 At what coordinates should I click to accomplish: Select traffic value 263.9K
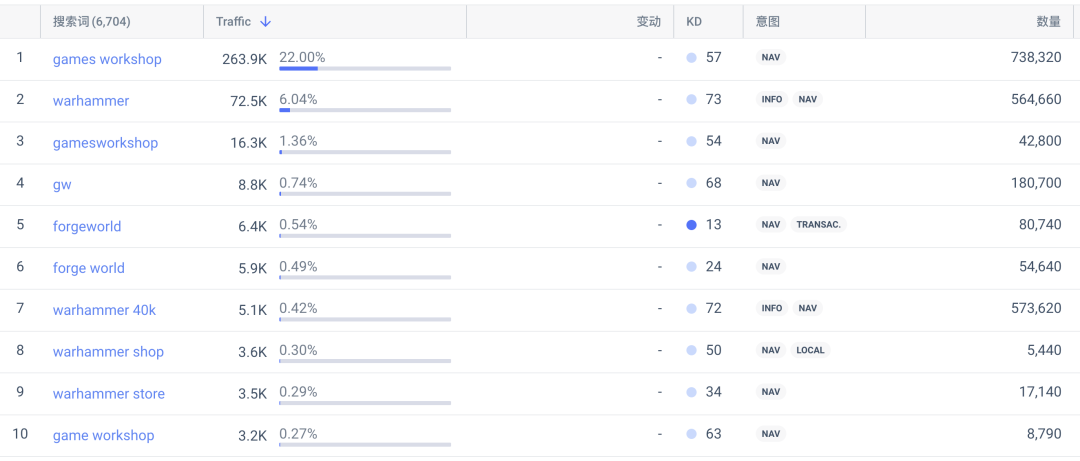(x=245, y=59)
